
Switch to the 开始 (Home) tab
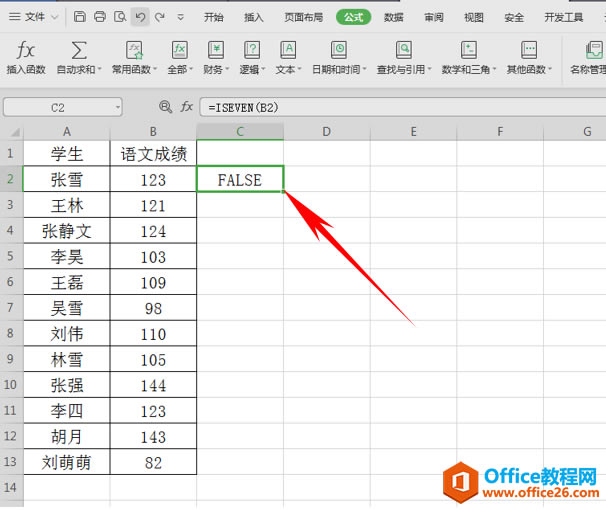click(x=213, y=17)
